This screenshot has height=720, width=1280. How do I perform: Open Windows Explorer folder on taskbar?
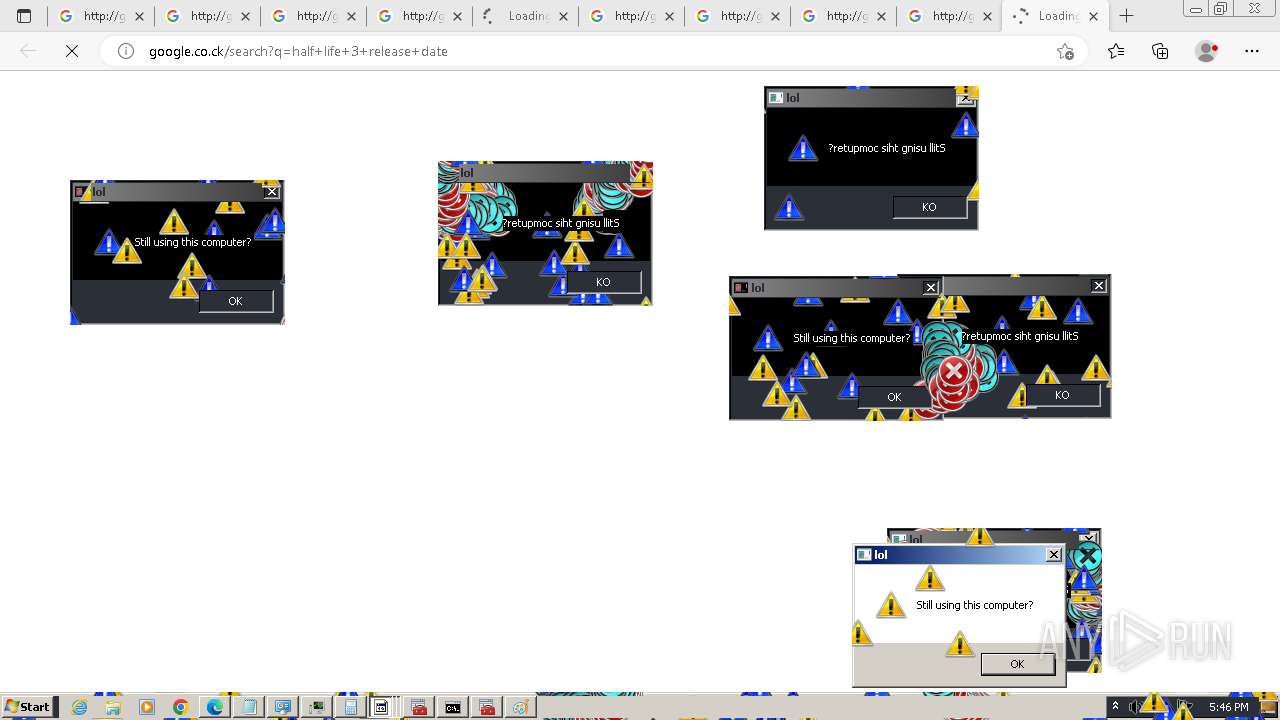click(x=113, y=707)
